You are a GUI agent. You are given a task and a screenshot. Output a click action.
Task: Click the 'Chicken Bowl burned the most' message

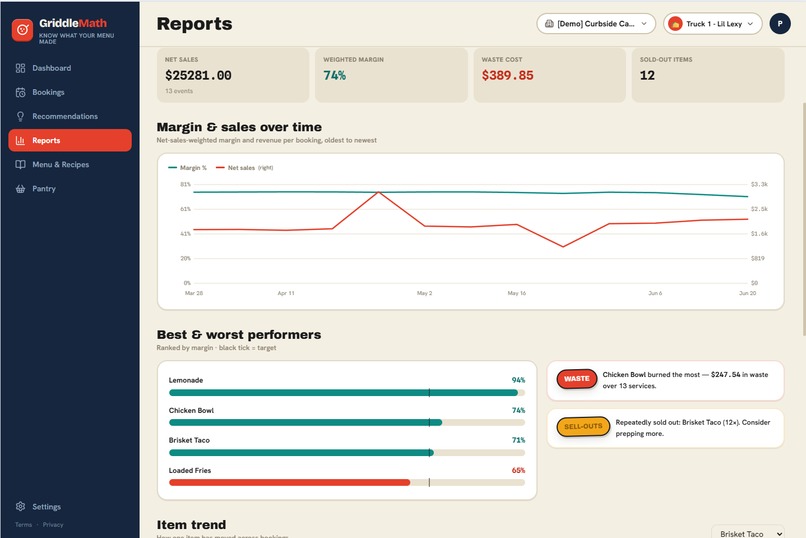pyautogui.click(x=685, y=380)
